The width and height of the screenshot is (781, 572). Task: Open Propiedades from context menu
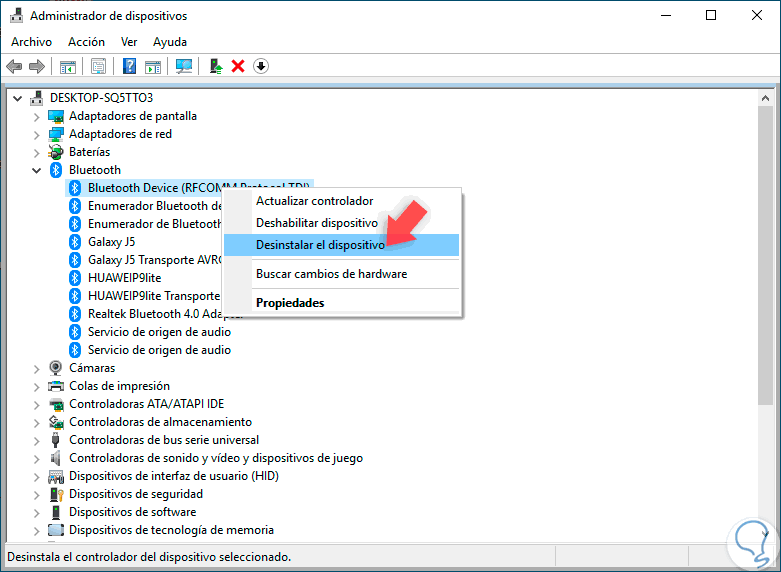[x=341, y=302]
